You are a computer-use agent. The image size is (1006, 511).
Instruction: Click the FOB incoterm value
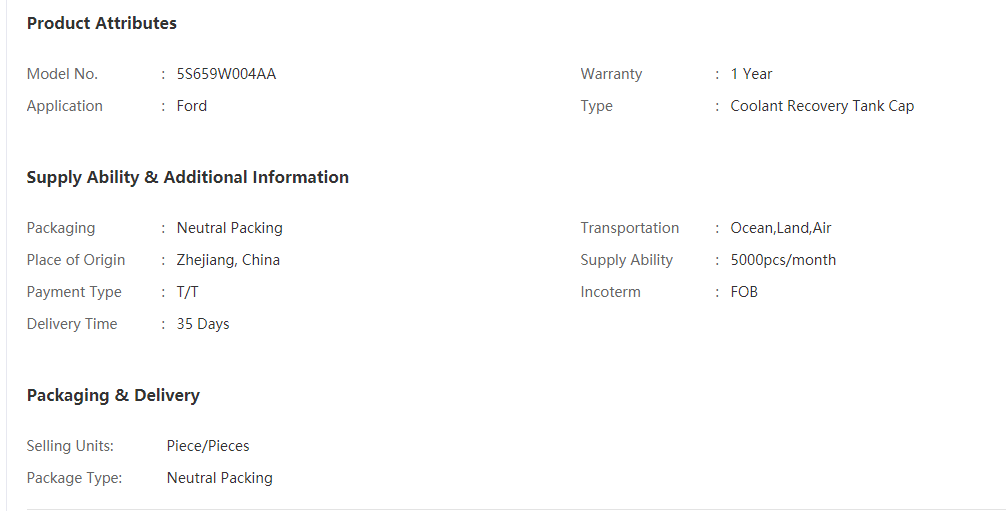(x=744, y=292)
